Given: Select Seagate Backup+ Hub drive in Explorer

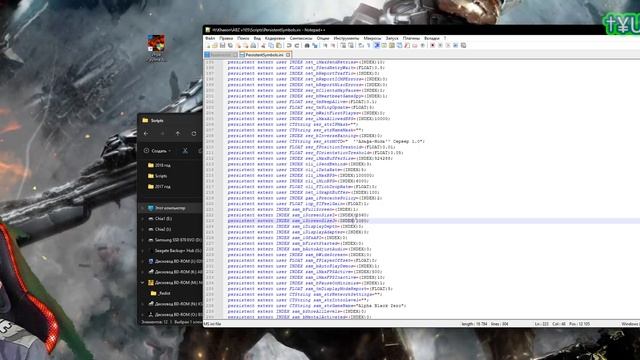Looking at the screenshot, I should point(175,251).
